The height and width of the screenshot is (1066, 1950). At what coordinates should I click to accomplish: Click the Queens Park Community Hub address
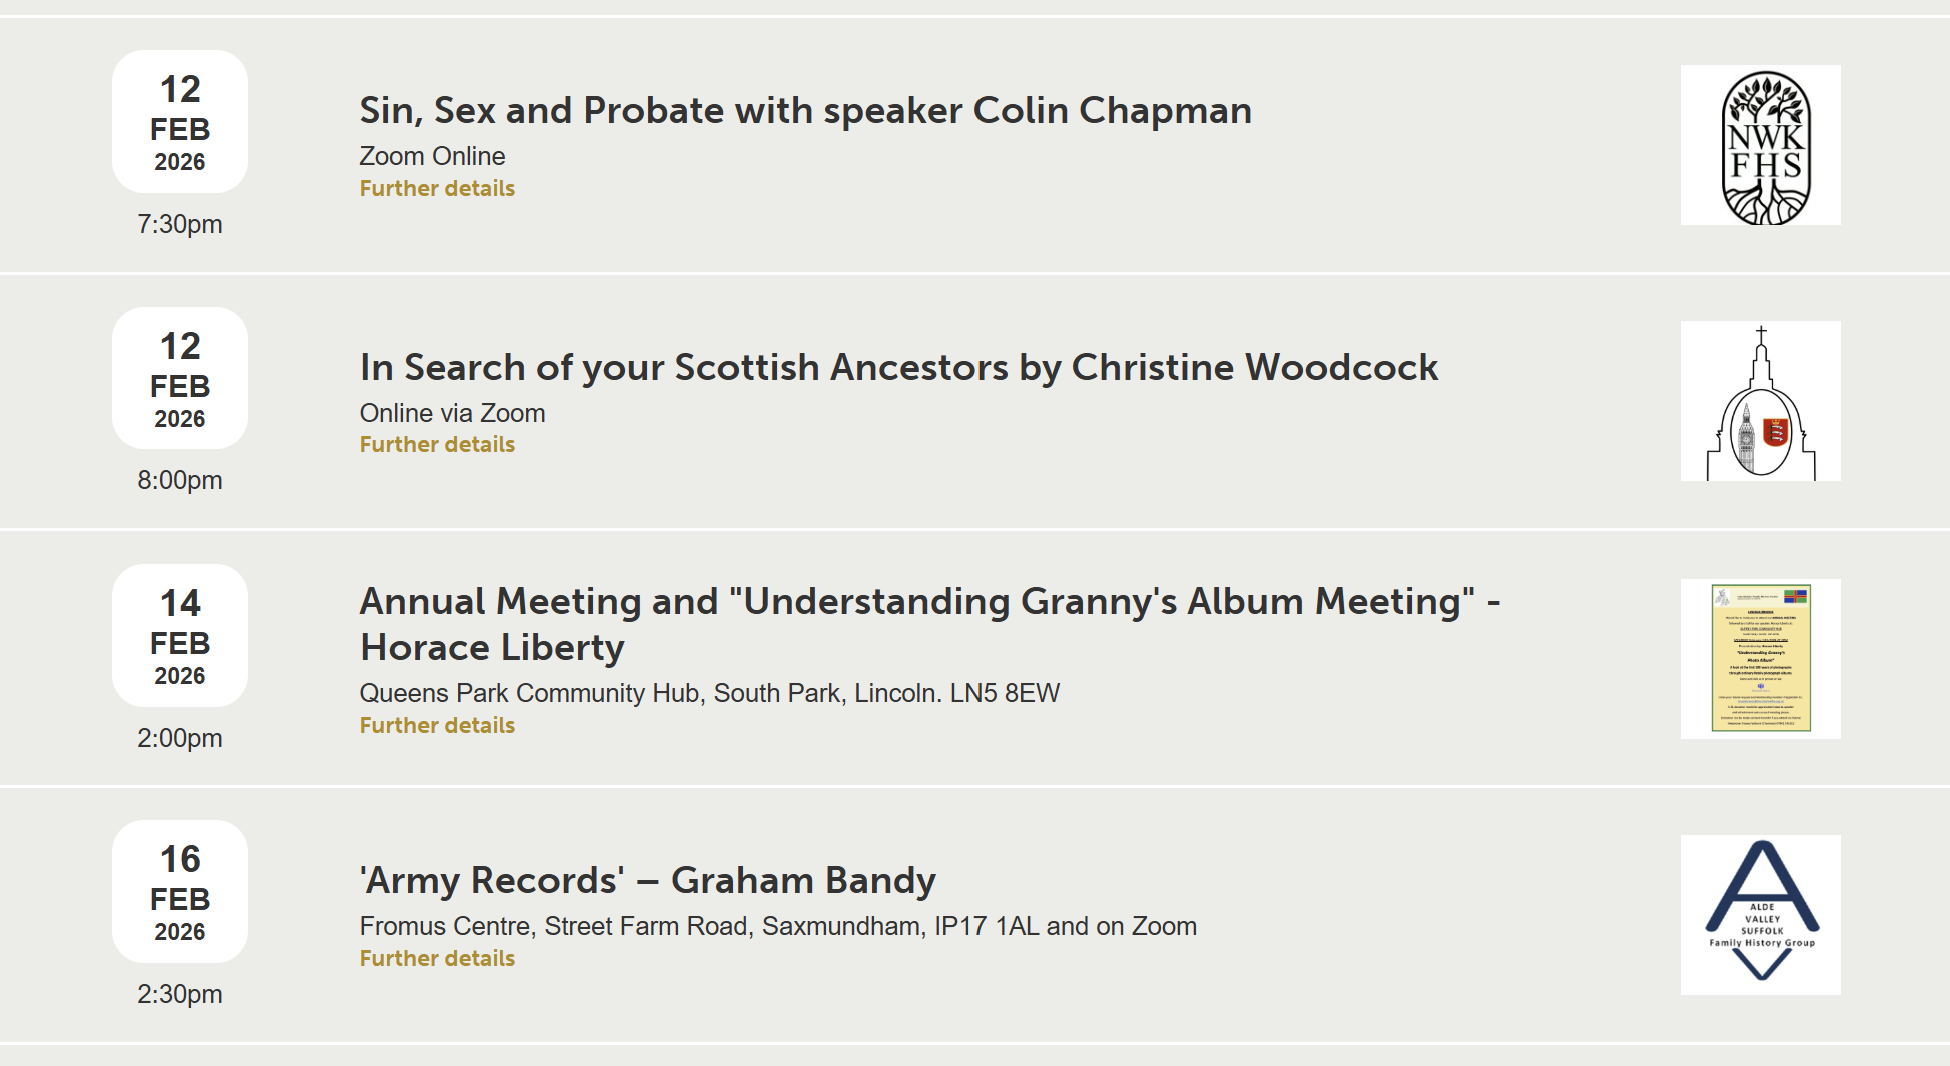click(709, 693)
